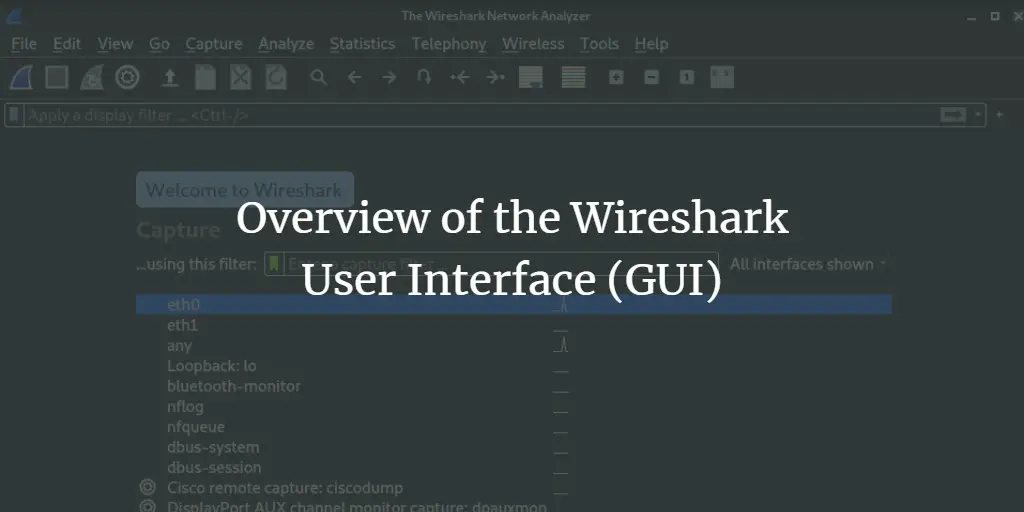Viewport: 1024px width, 512px height.
Task: Select the nflog interface row
Action: (513, 406)
